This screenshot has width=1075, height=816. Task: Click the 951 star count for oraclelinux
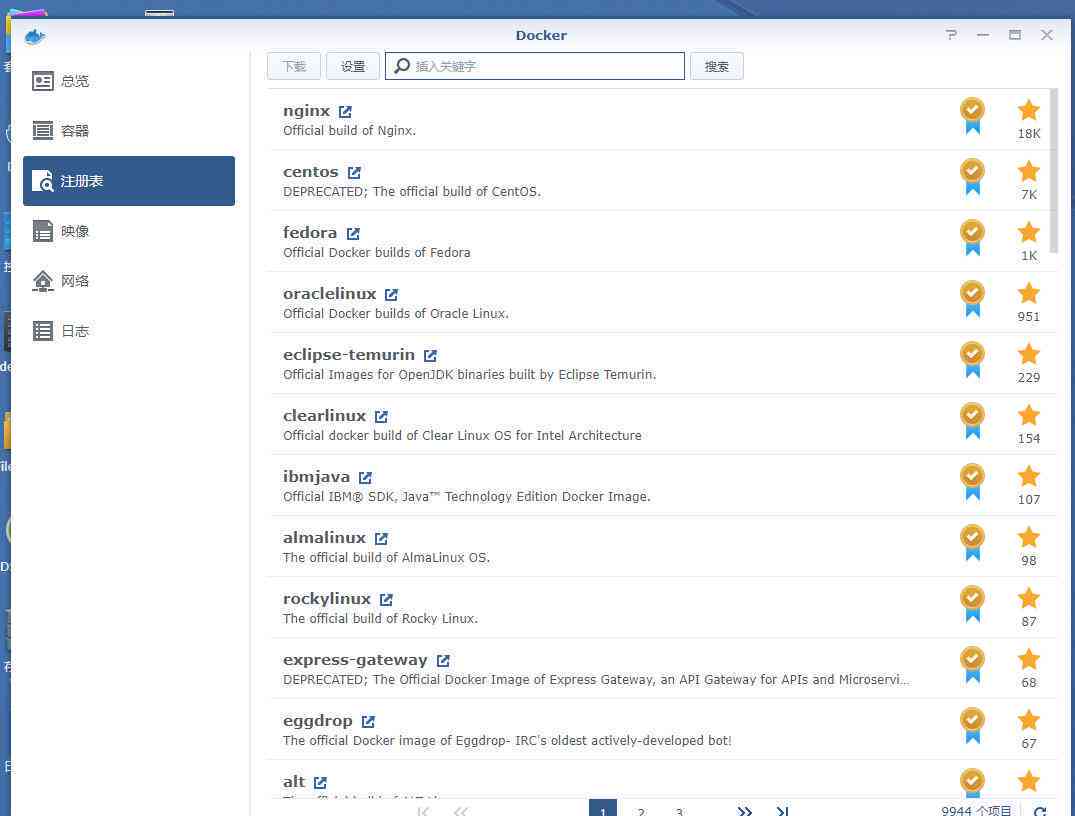[x=1028, y=317]
